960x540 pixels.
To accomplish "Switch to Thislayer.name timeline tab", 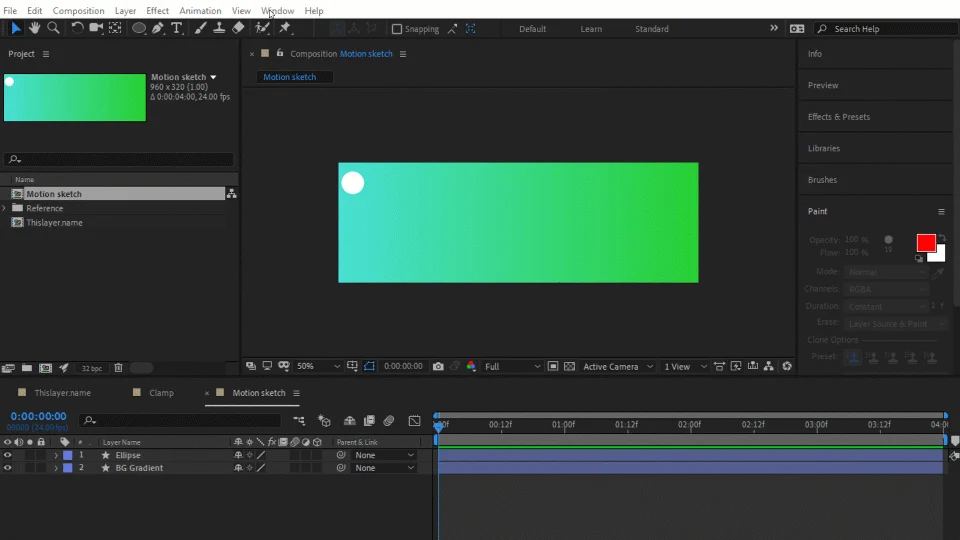I will click(62, 392).
